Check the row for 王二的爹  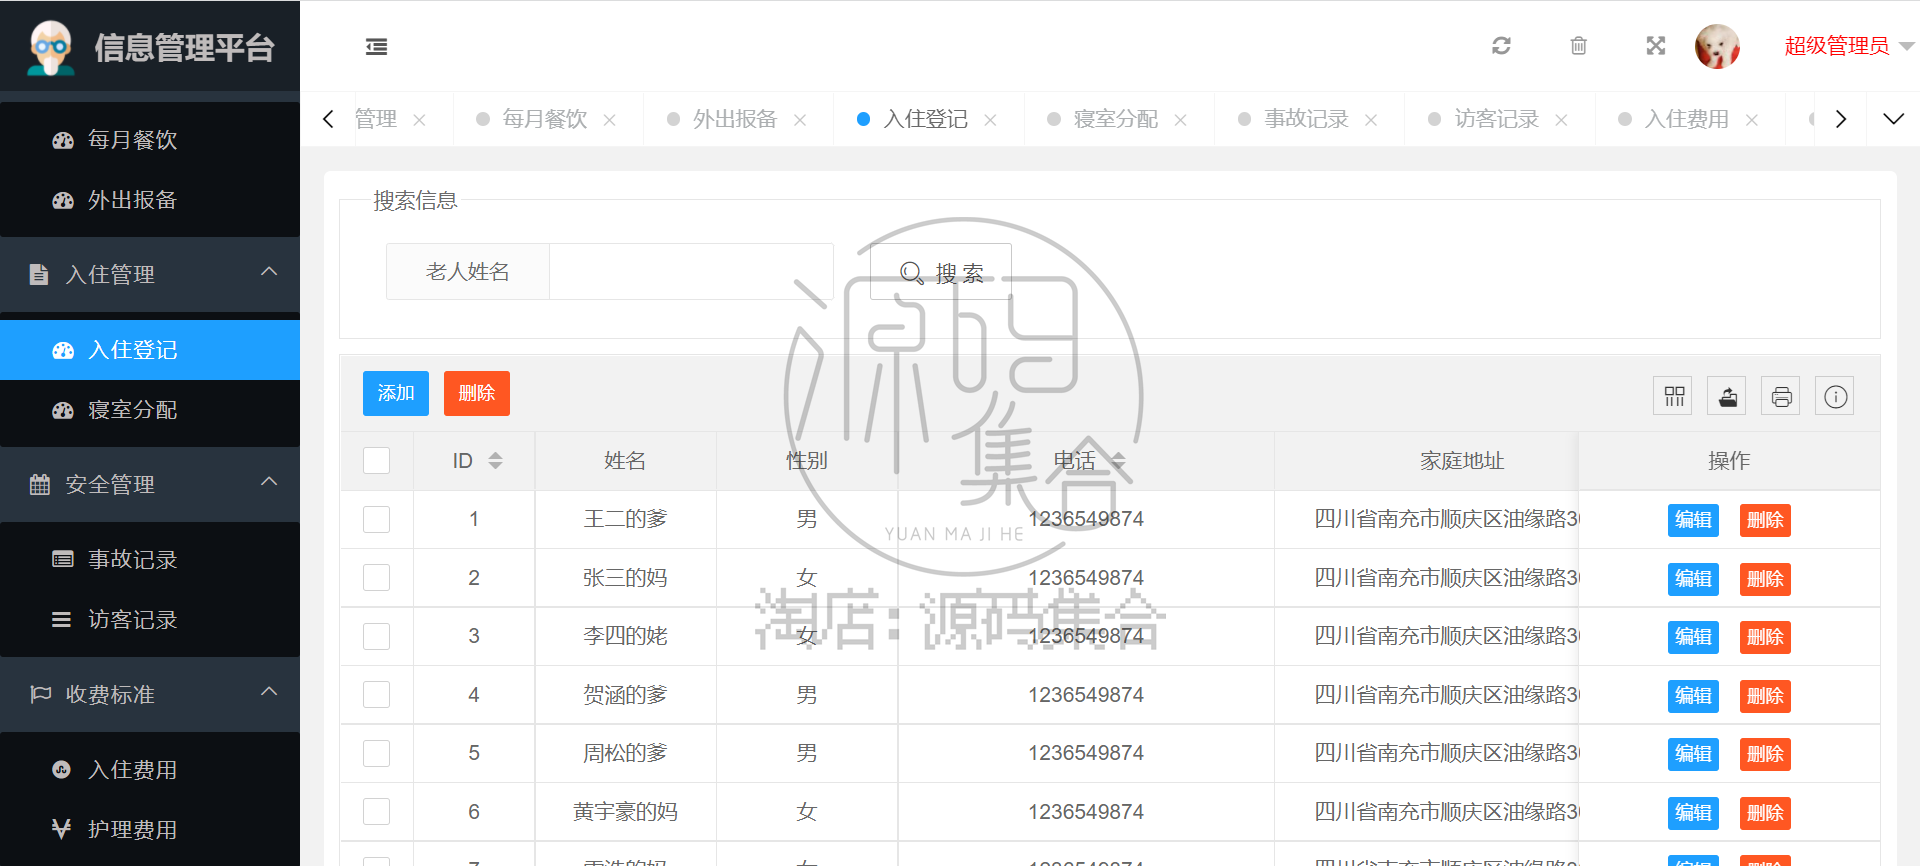(x=376, y=519)
